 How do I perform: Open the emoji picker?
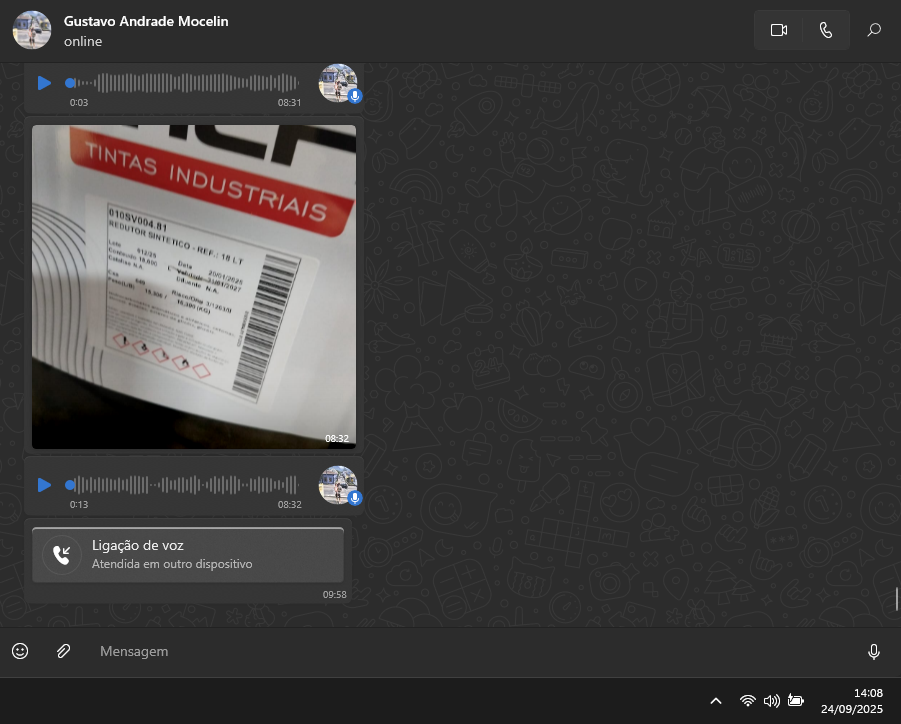tap(20, 651)
